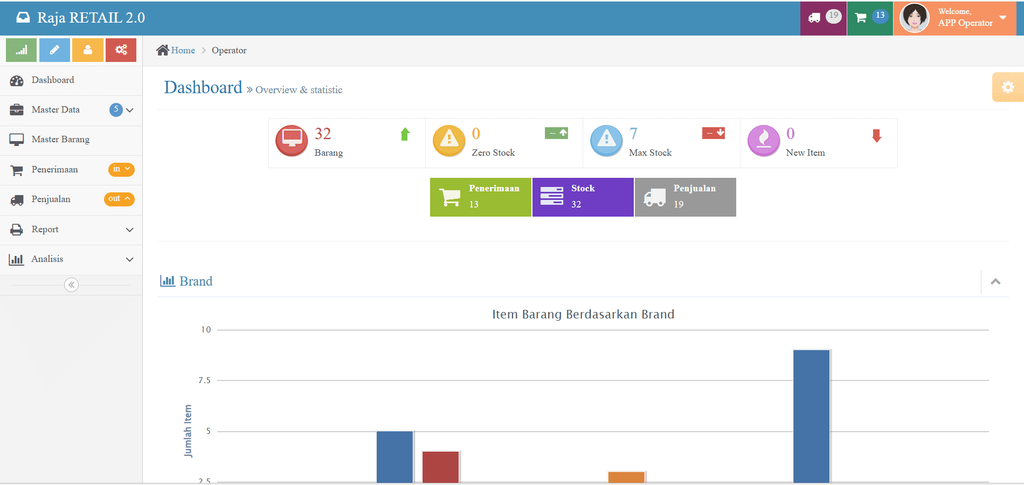Image resolution: width=1024 pixels, height=485 pixels.
Task: Click the Master Data badge showing 5
Action: point(116,110)
